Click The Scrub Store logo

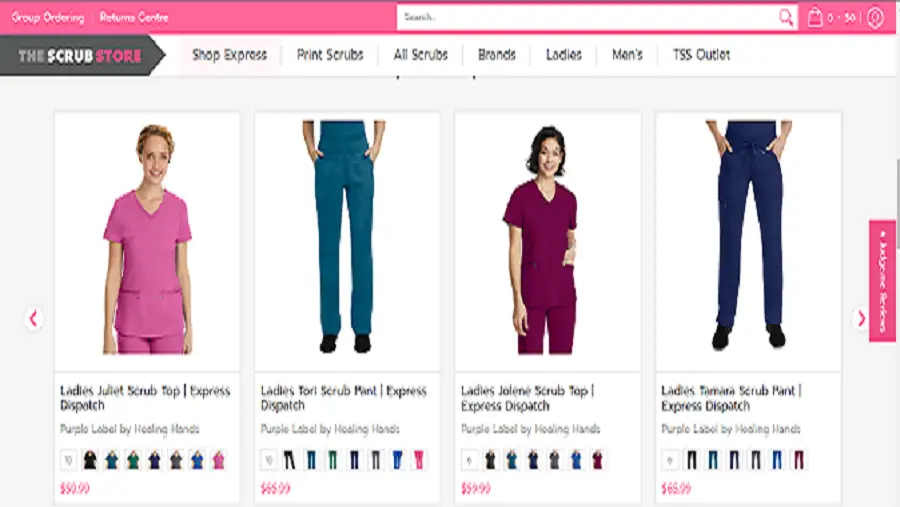[80, 56]
